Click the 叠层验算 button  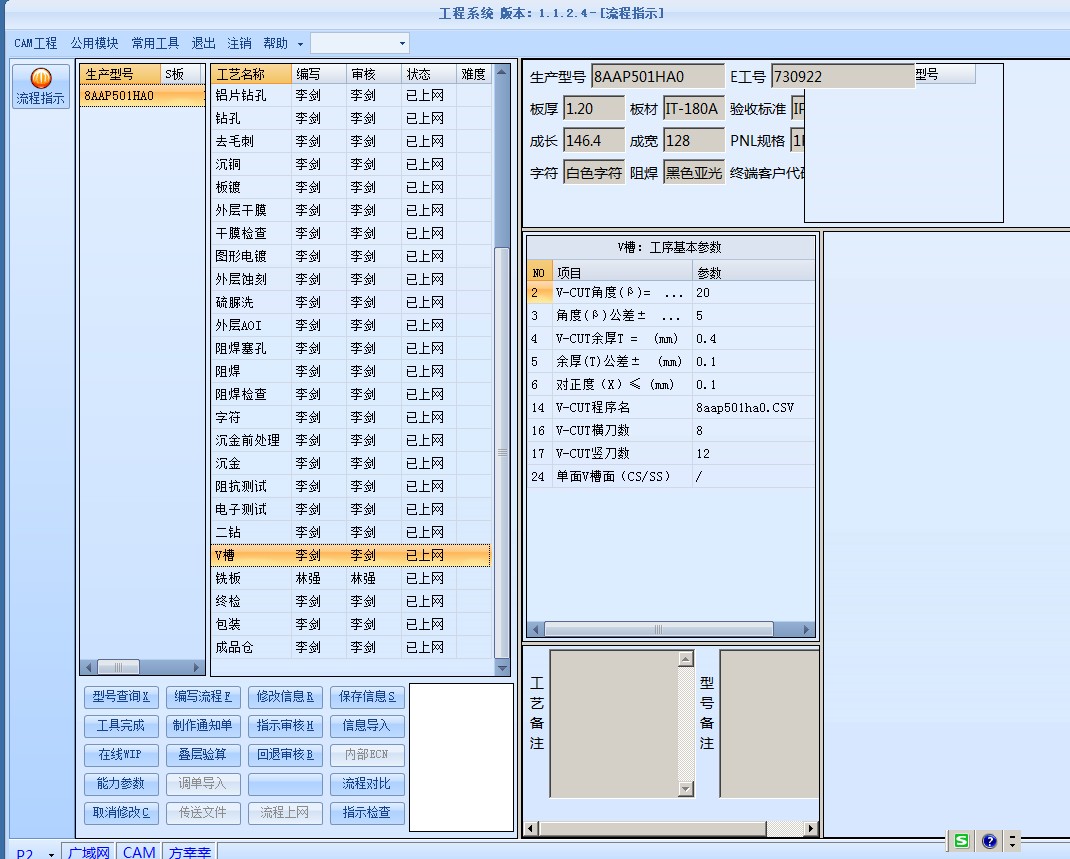coord(203,755)
